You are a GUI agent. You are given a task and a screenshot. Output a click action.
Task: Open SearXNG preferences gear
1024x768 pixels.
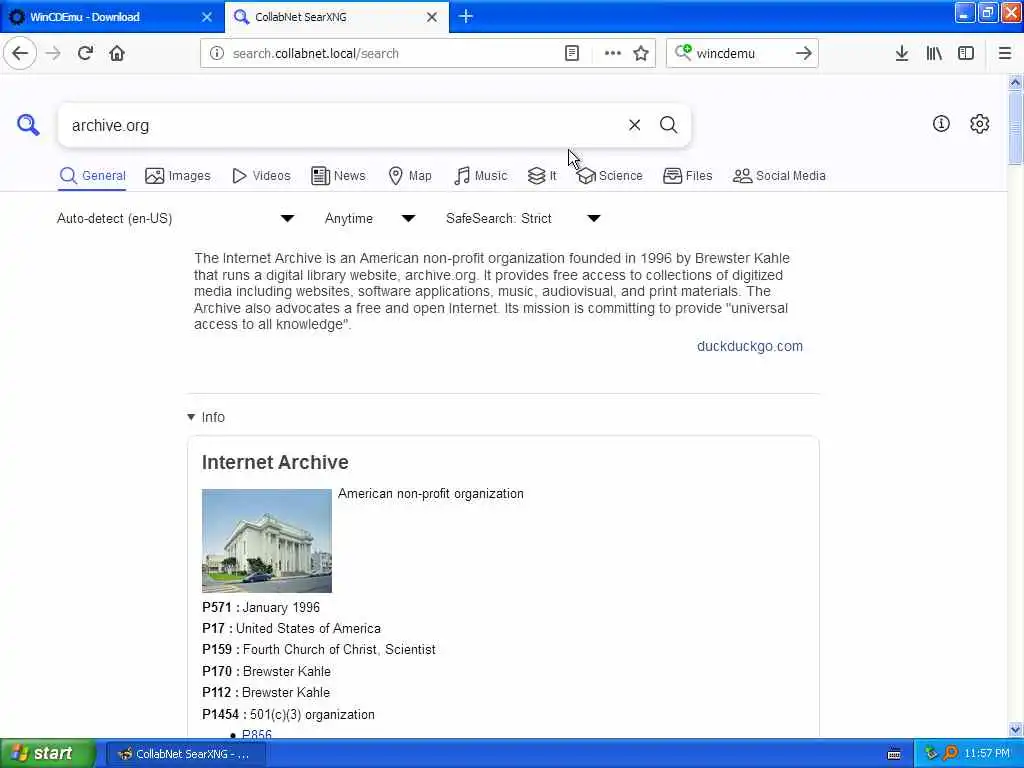(980, 123)
